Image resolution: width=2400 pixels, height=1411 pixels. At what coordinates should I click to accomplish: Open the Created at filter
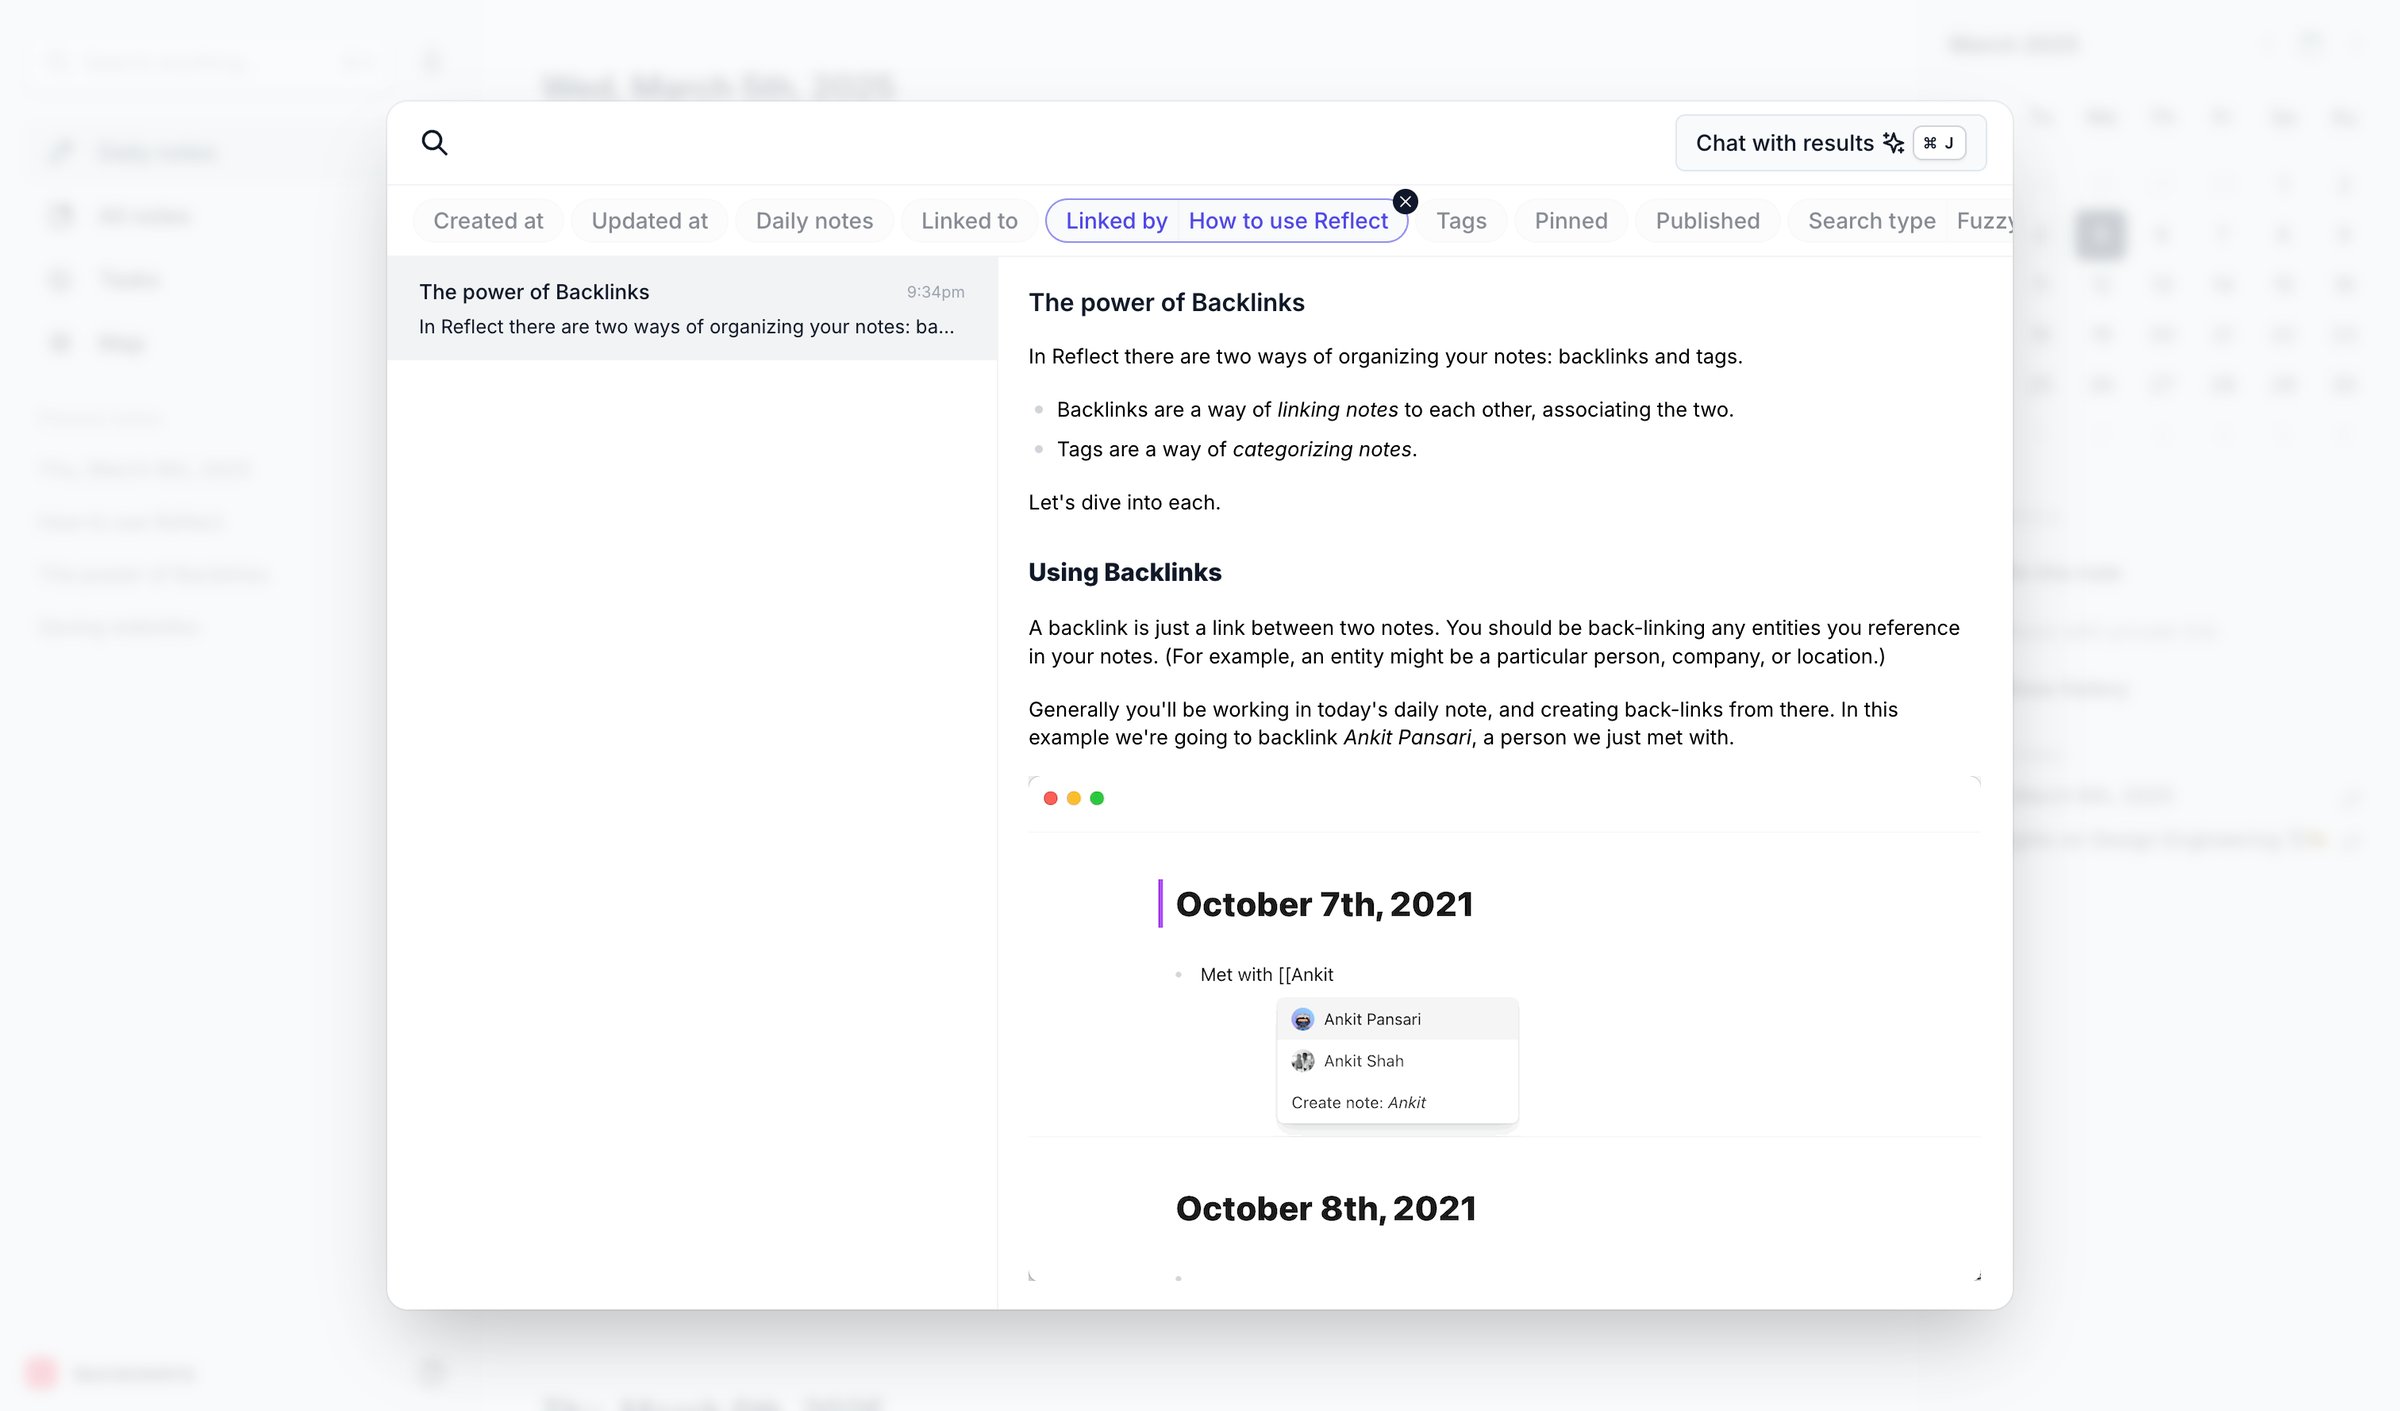click(x=488, y=221)
